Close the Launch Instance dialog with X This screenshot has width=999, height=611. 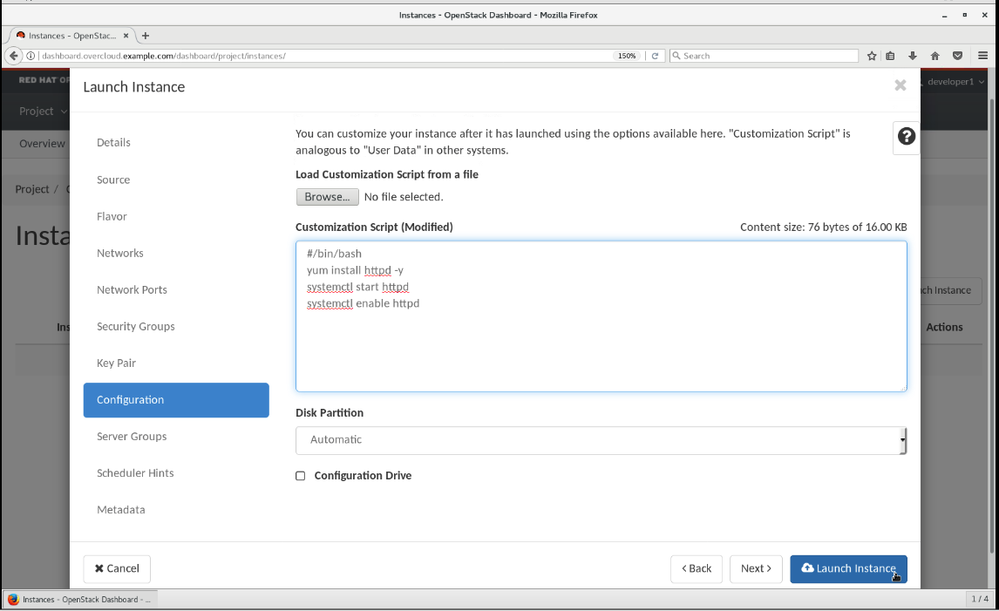coord(900,86)
